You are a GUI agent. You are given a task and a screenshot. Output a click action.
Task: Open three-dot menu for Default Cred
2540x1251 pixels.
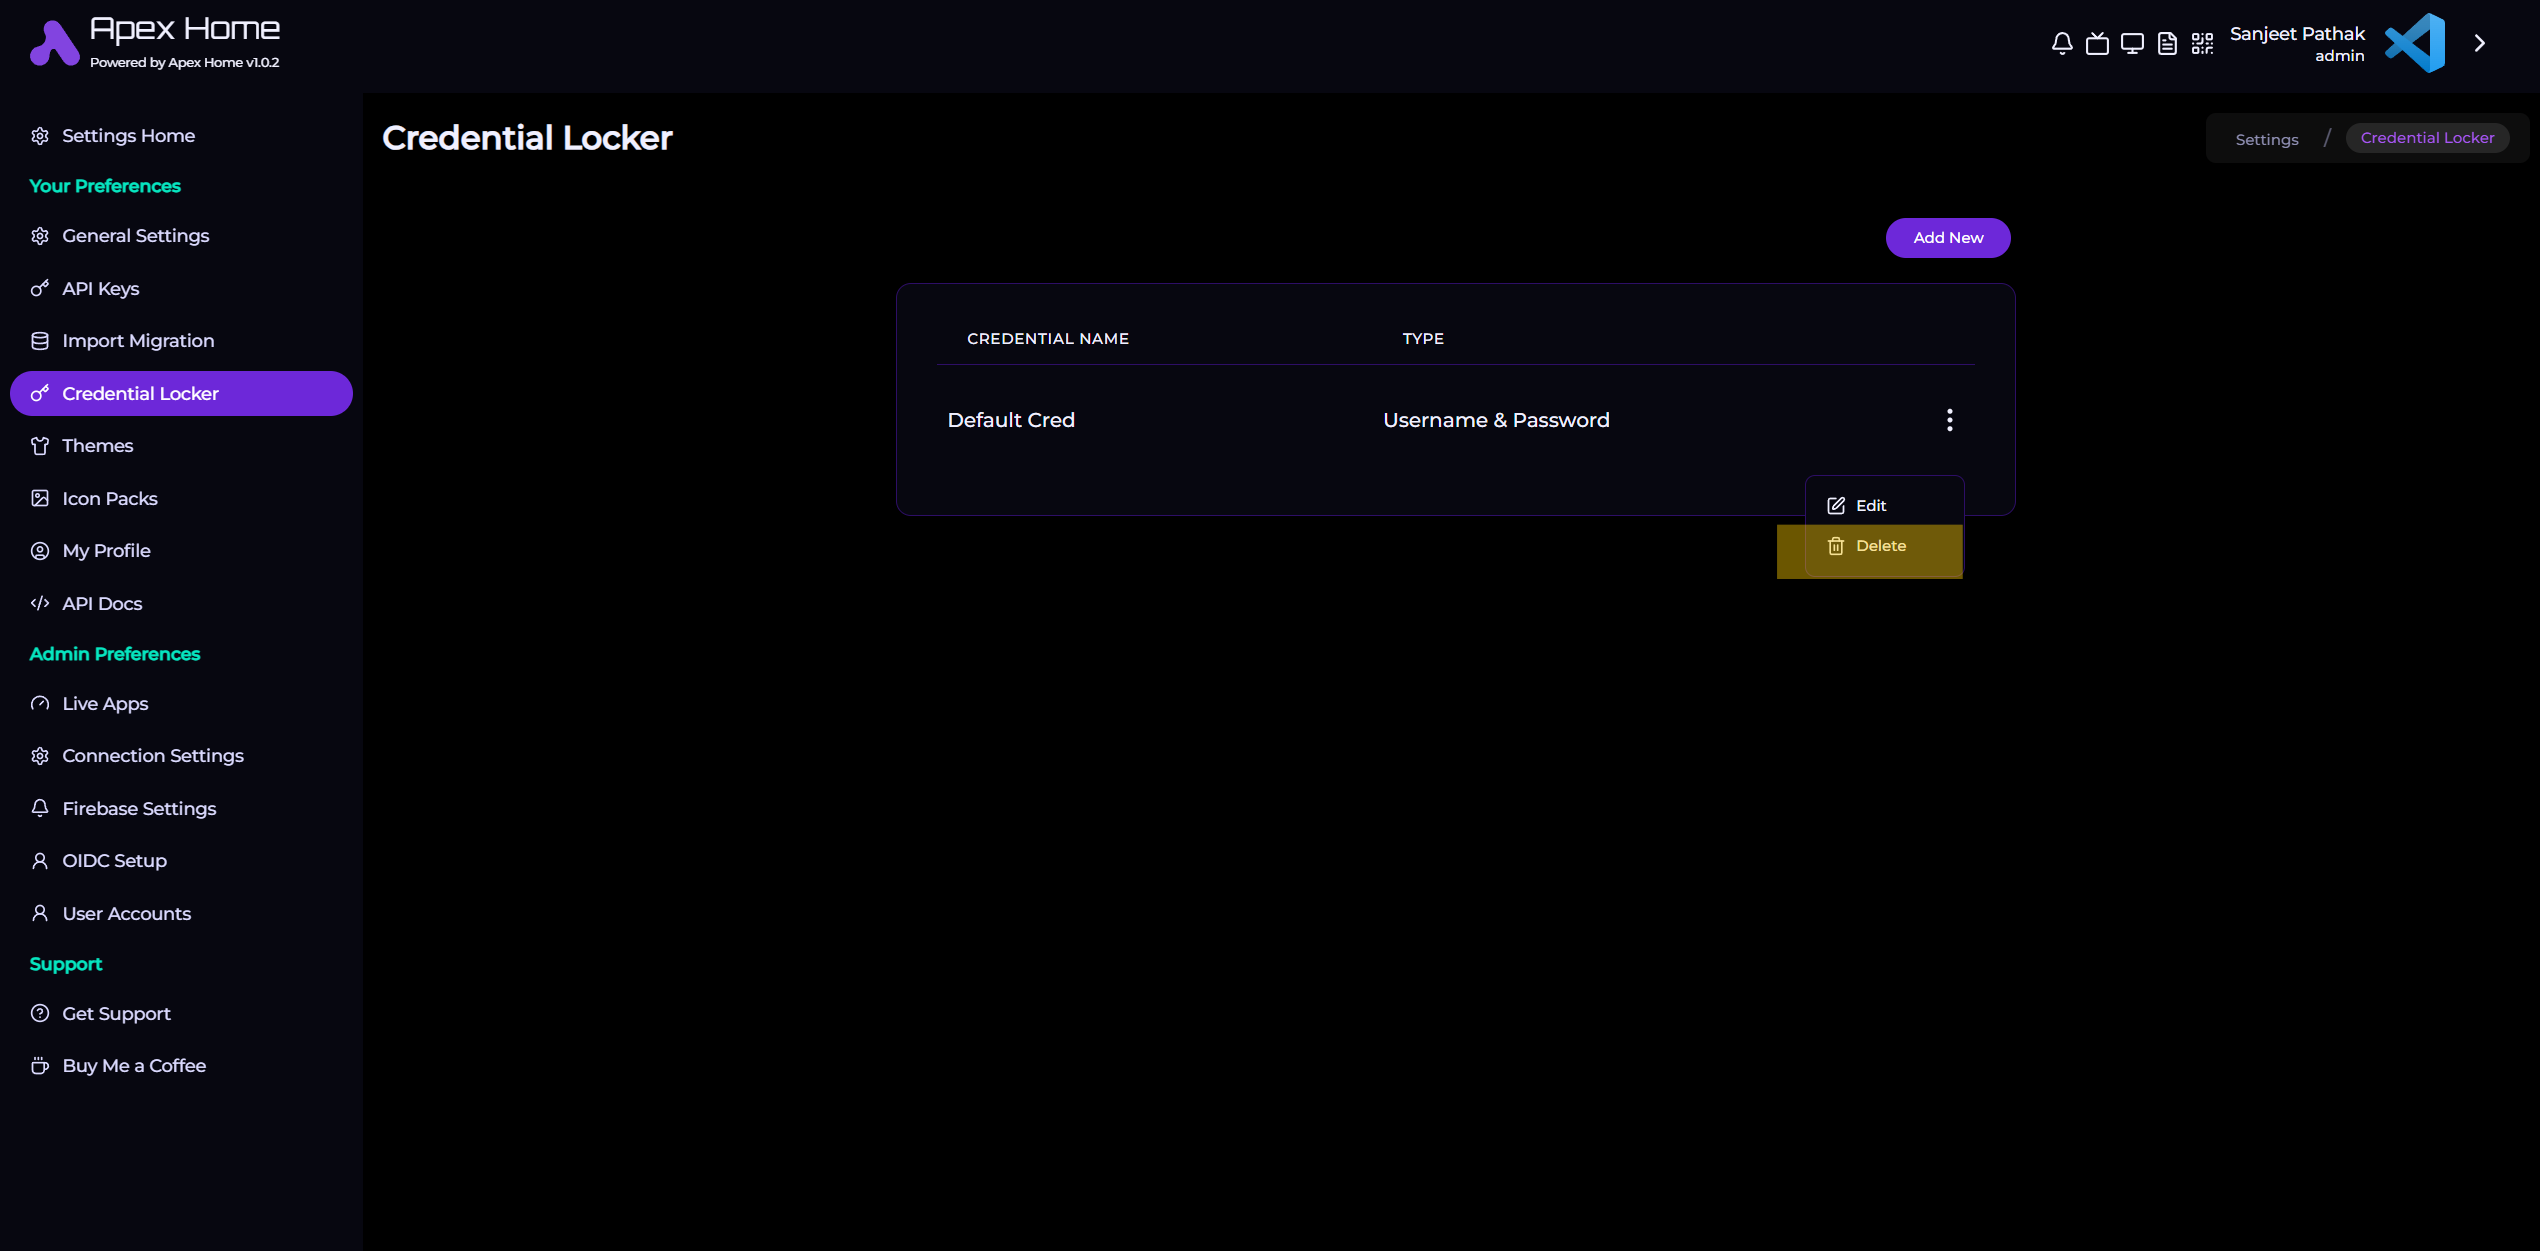tap(1949, 420)
